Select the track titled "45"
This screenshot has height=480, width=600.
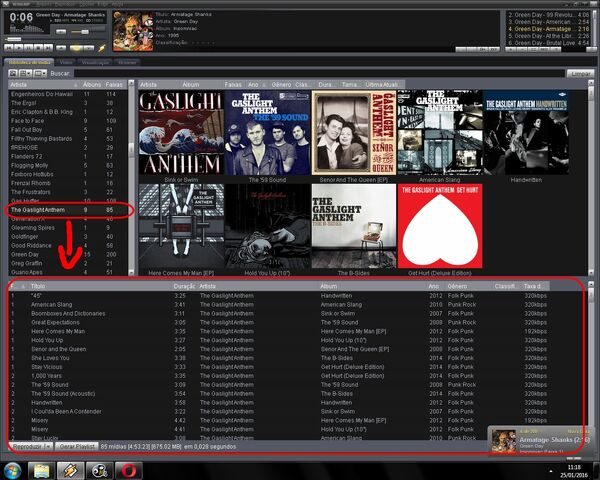pyautogui.click(x=279, y=296)
